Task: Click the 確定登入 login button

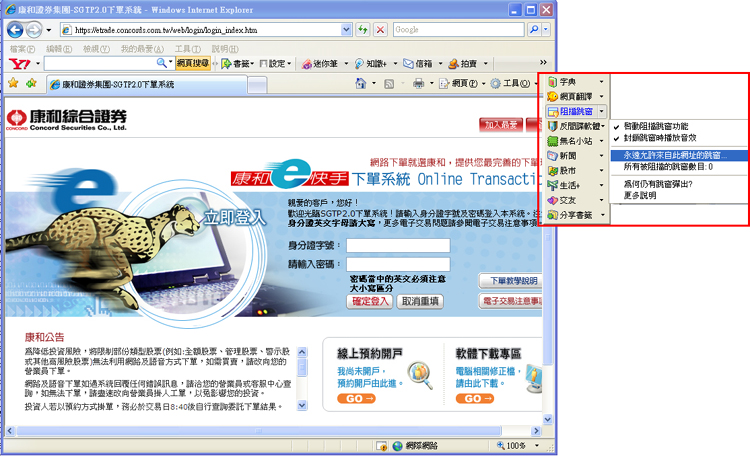Action: pyautogui.click(x=370, y=301)
